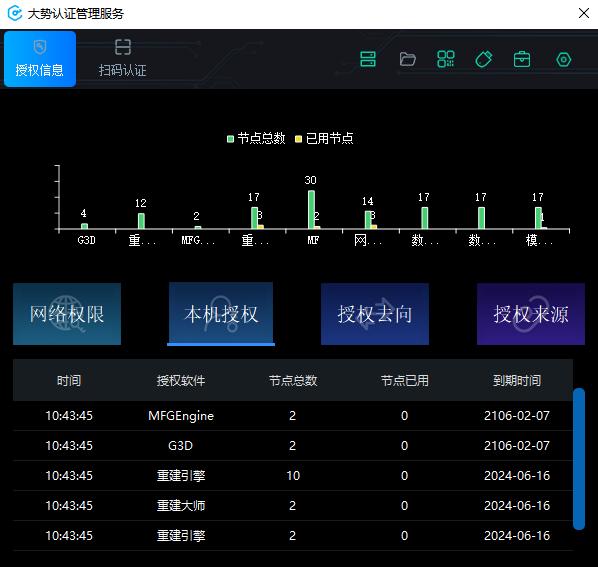Viewport: 598px width, 567px height.
Task: Click the G3D bar in chart
Action: pos(84,226)
